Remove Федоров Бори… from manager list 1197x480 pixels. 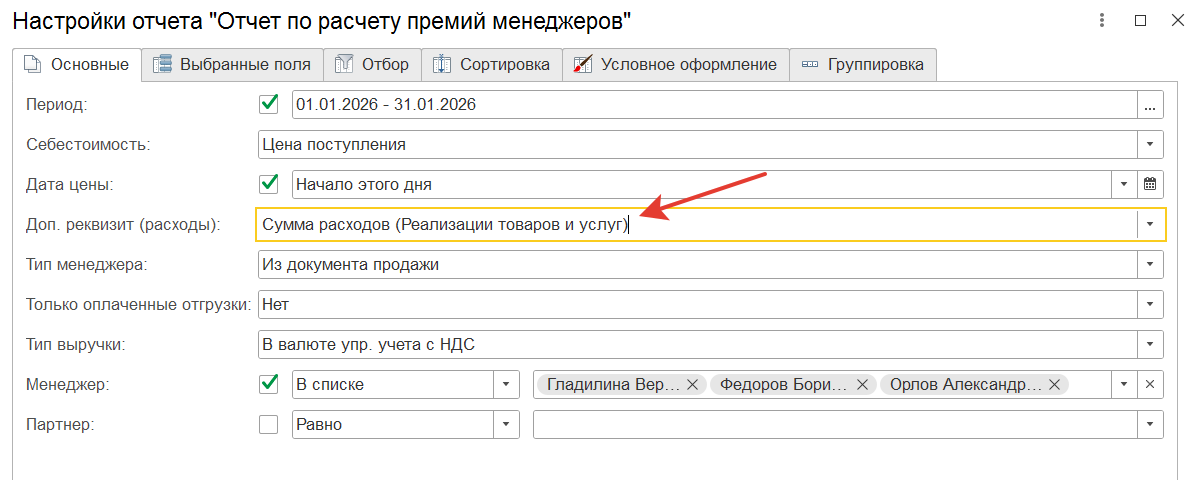click(x=863, y=385)
